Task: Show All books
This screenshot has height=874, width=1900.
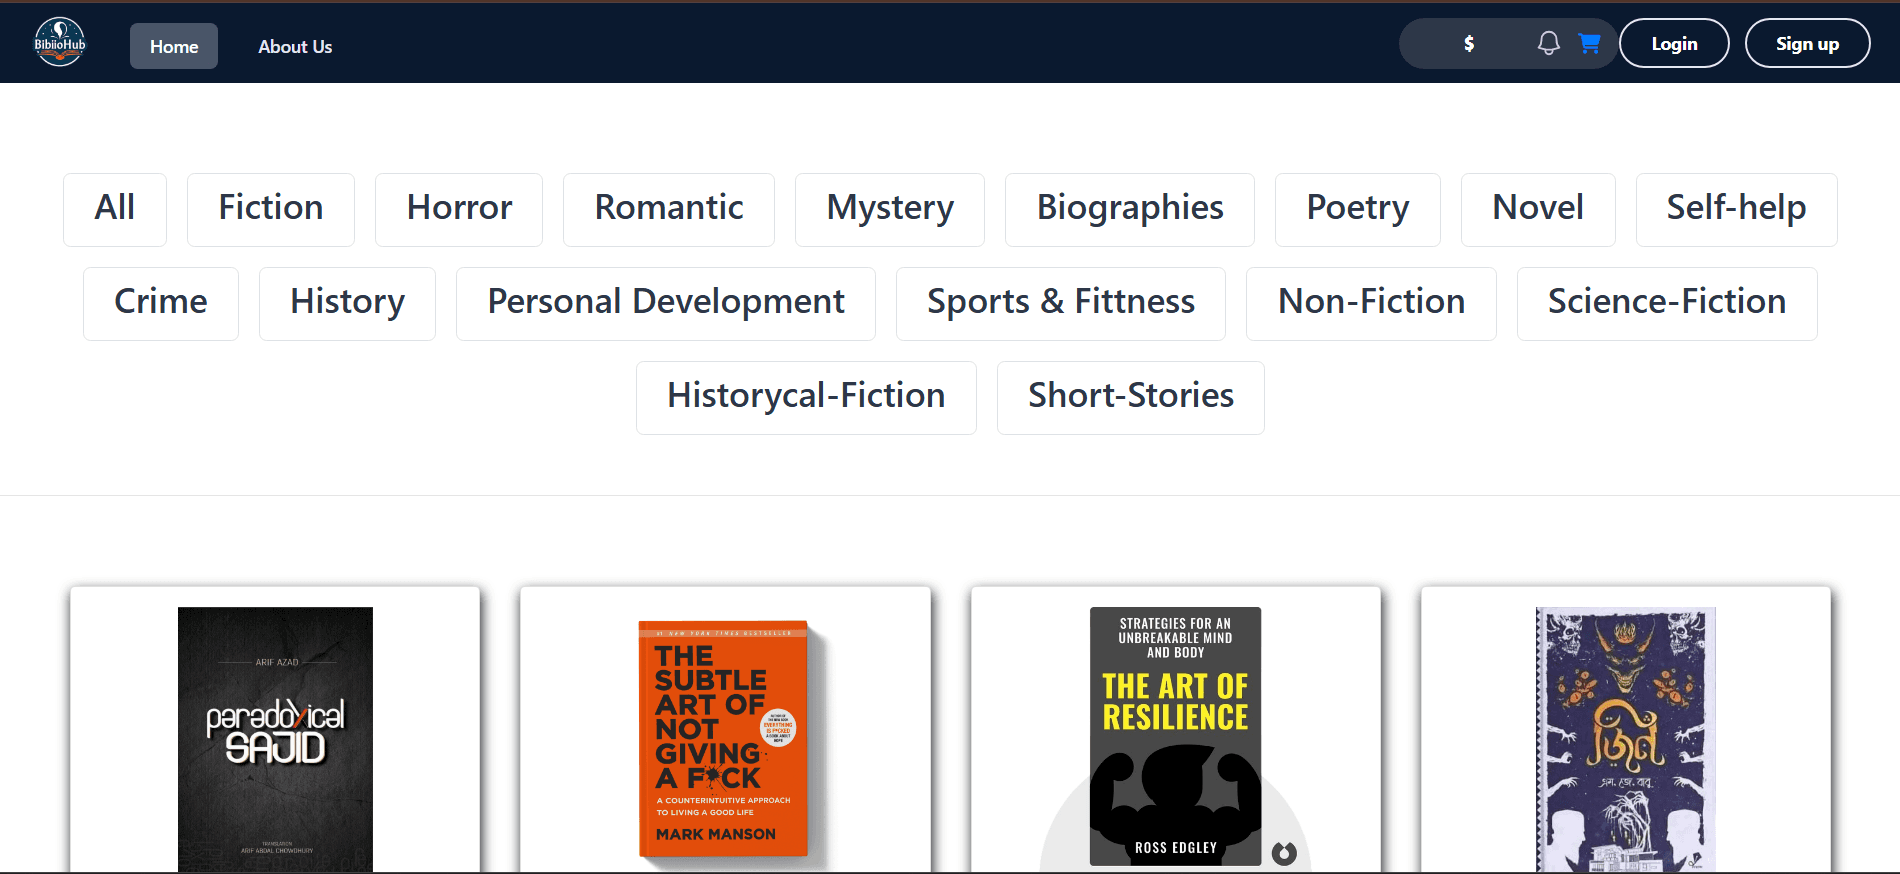Action: pos(114,209)
